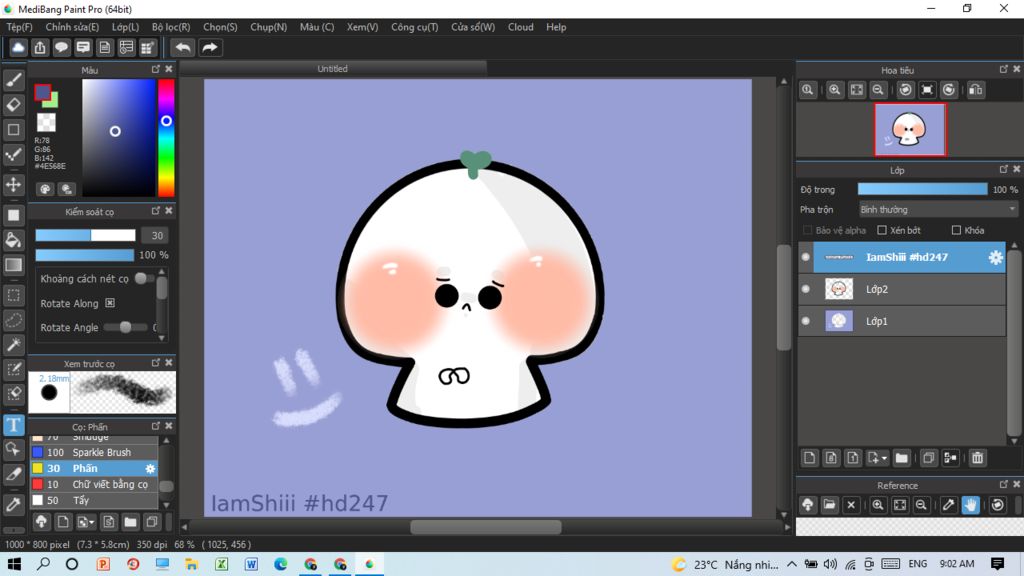Open Windows Start menu
Screen dimensions: 1024x576
pyautogui.click(x=14, y=564)
